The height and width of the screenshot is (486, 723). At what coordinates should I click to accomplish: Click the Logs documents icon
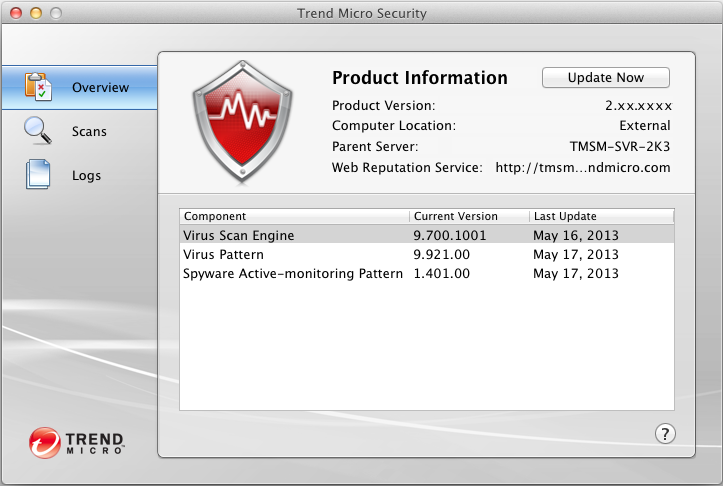pyautogui.click(x=38, y=175)
